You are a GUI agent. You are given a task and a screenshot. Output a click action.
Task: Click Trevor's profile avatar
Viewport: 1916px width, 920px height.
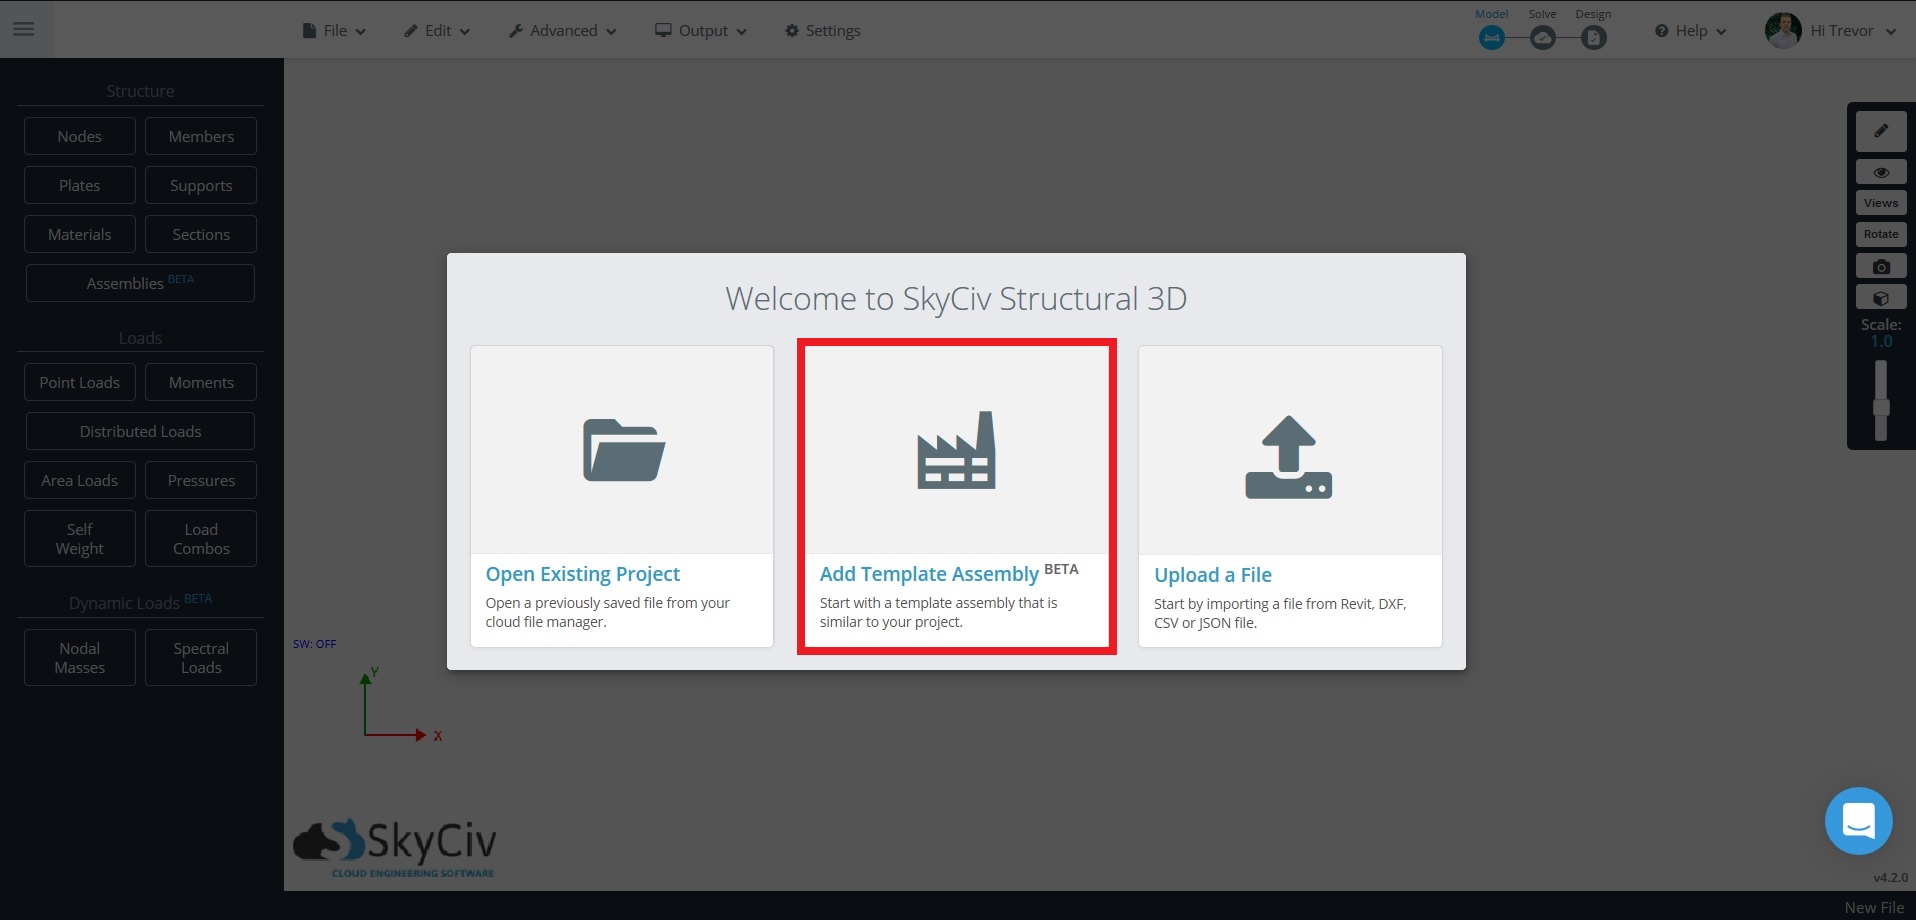[1783, 31]
